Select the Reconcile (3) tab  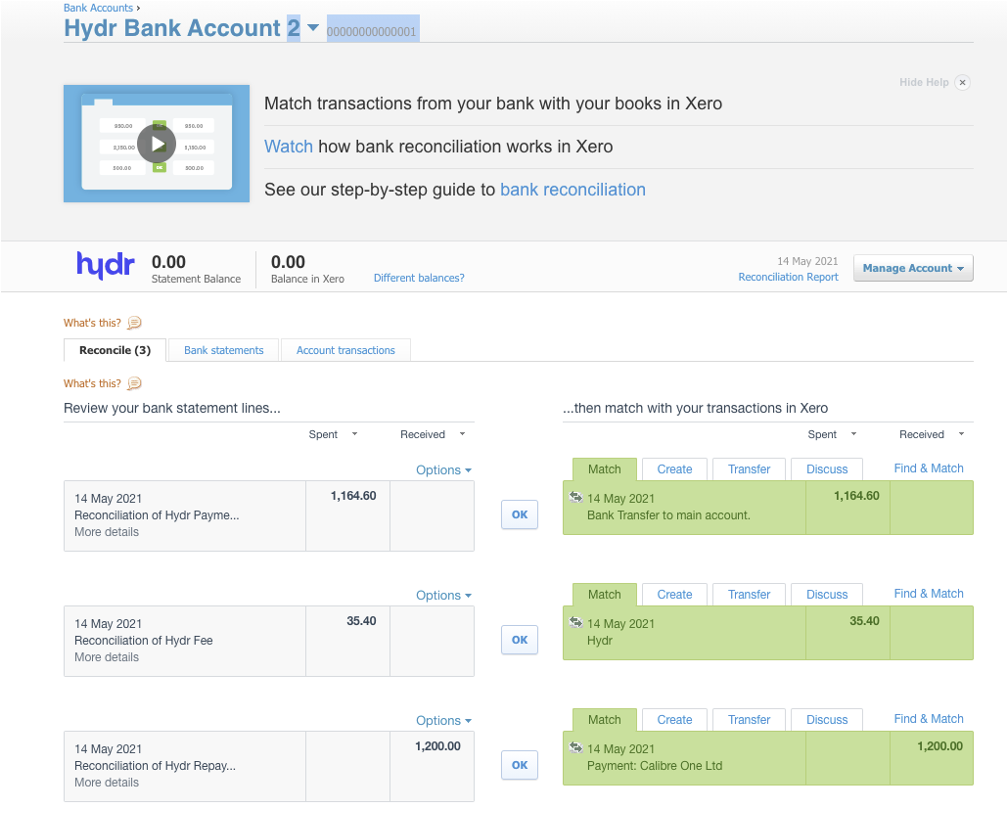(x=115, y=350)
